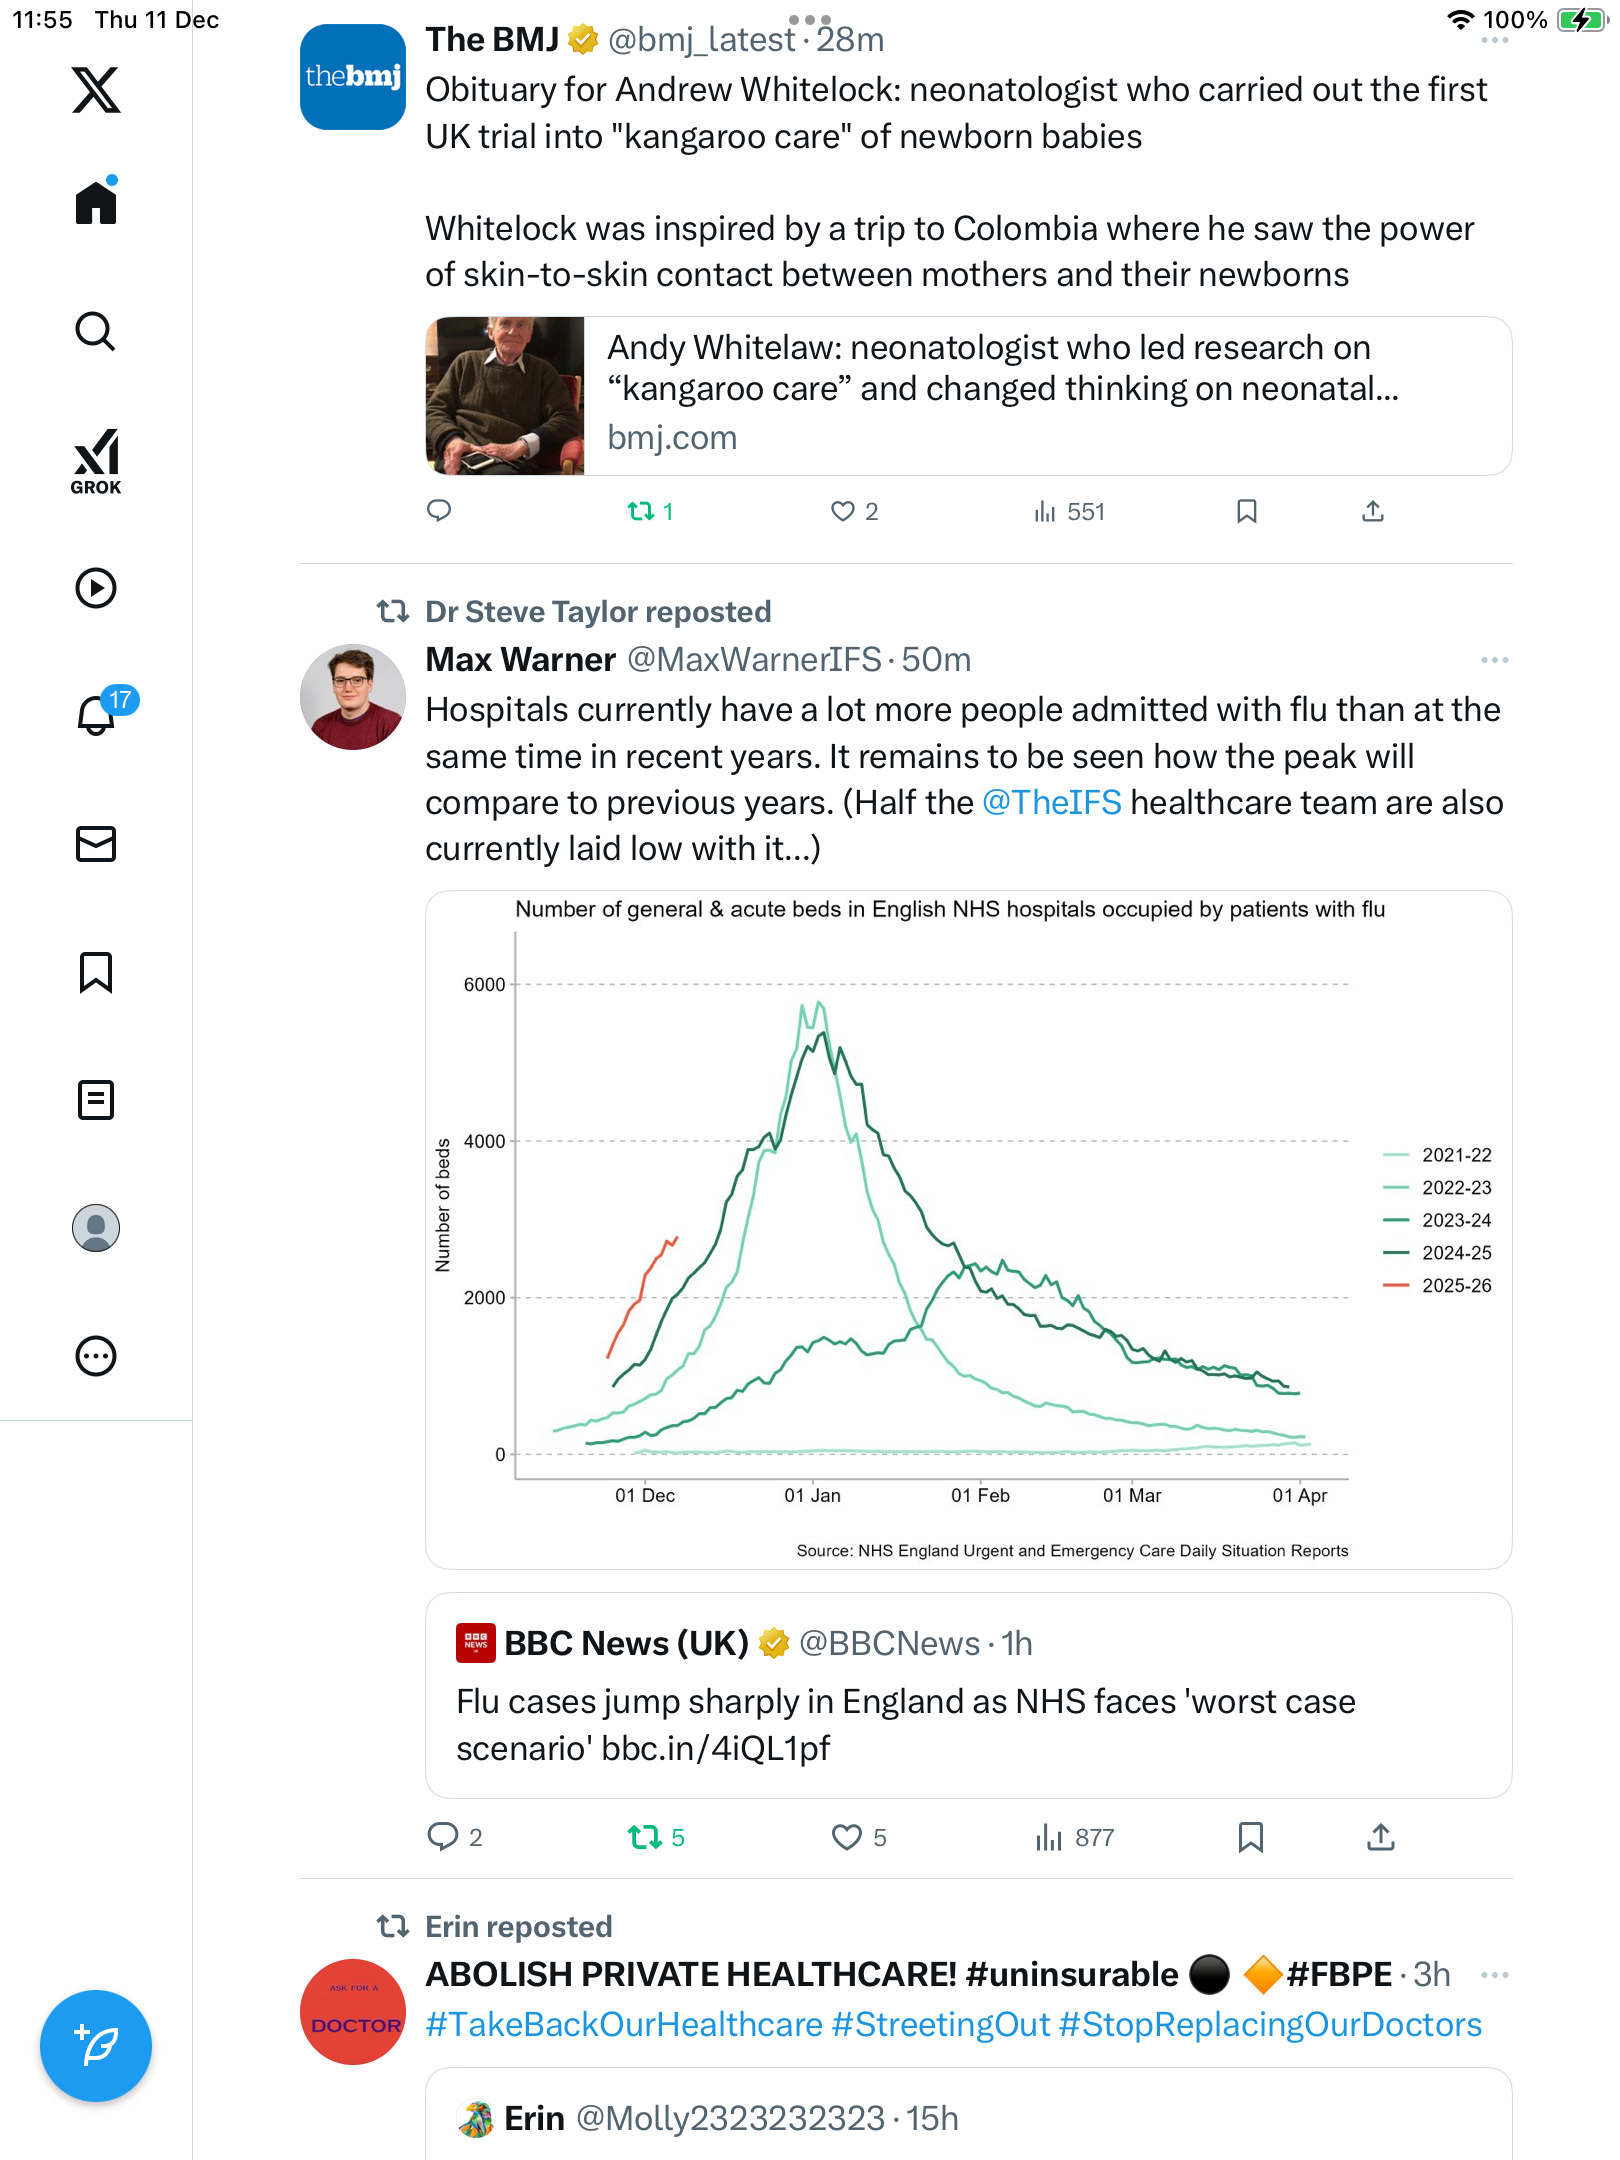Bookmark The BMJ obituary post
This screenshot has width=1620, height=2160.
click(x=1246, y=512)
